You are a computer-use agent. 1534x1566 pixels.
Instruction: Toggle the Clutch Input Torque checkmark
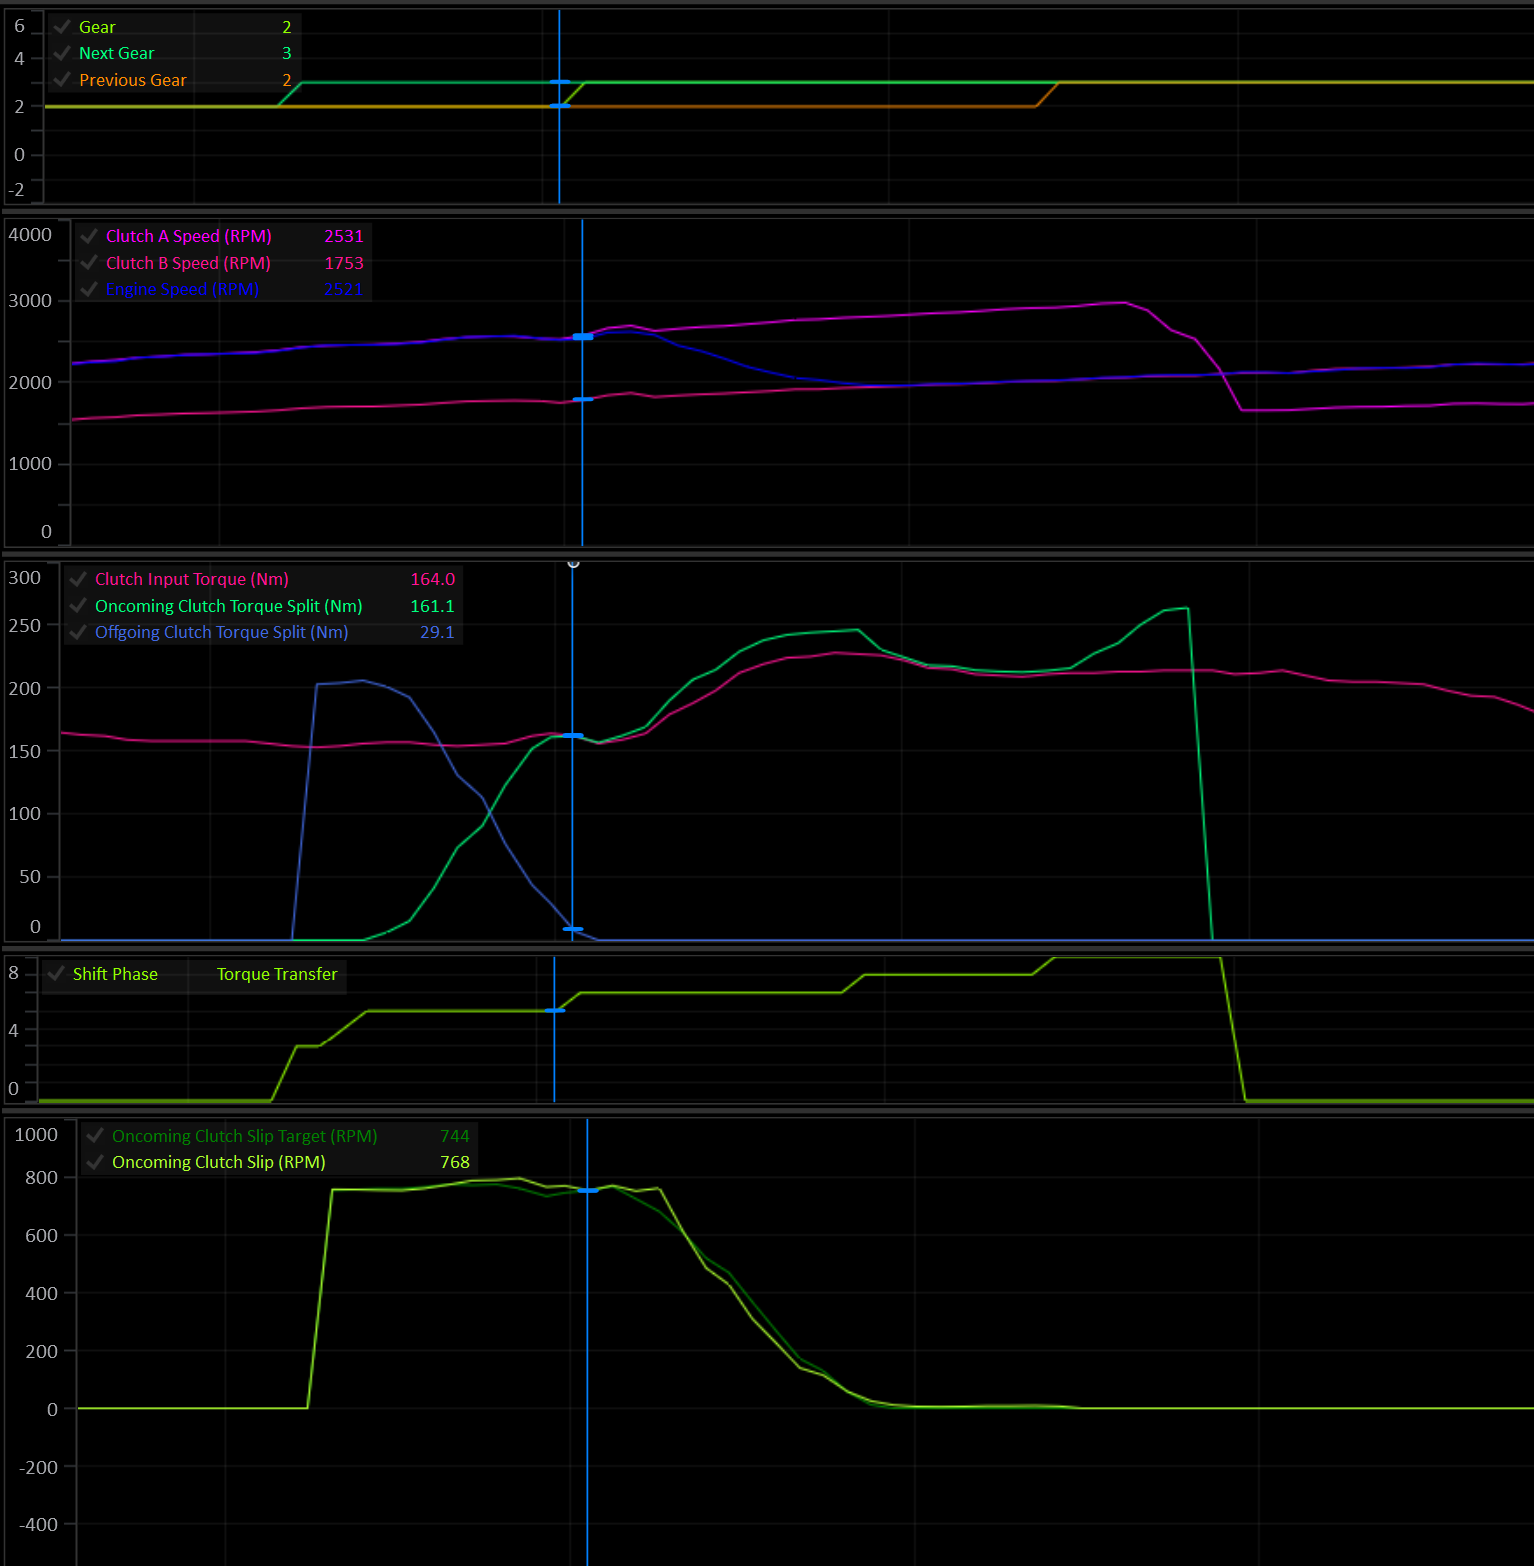coord(78,579)
